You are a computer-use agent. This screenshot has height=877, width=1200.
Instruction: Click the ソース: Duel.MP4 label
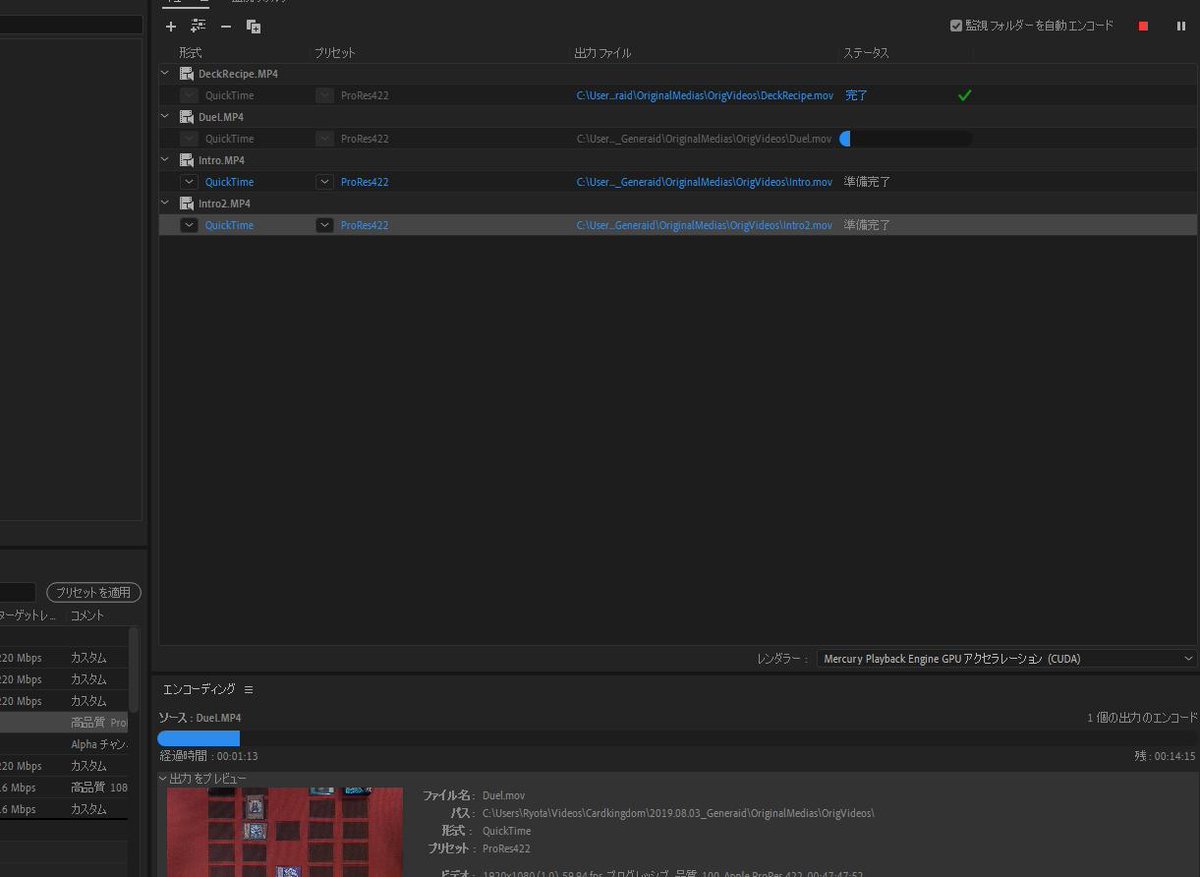(200, 718)
